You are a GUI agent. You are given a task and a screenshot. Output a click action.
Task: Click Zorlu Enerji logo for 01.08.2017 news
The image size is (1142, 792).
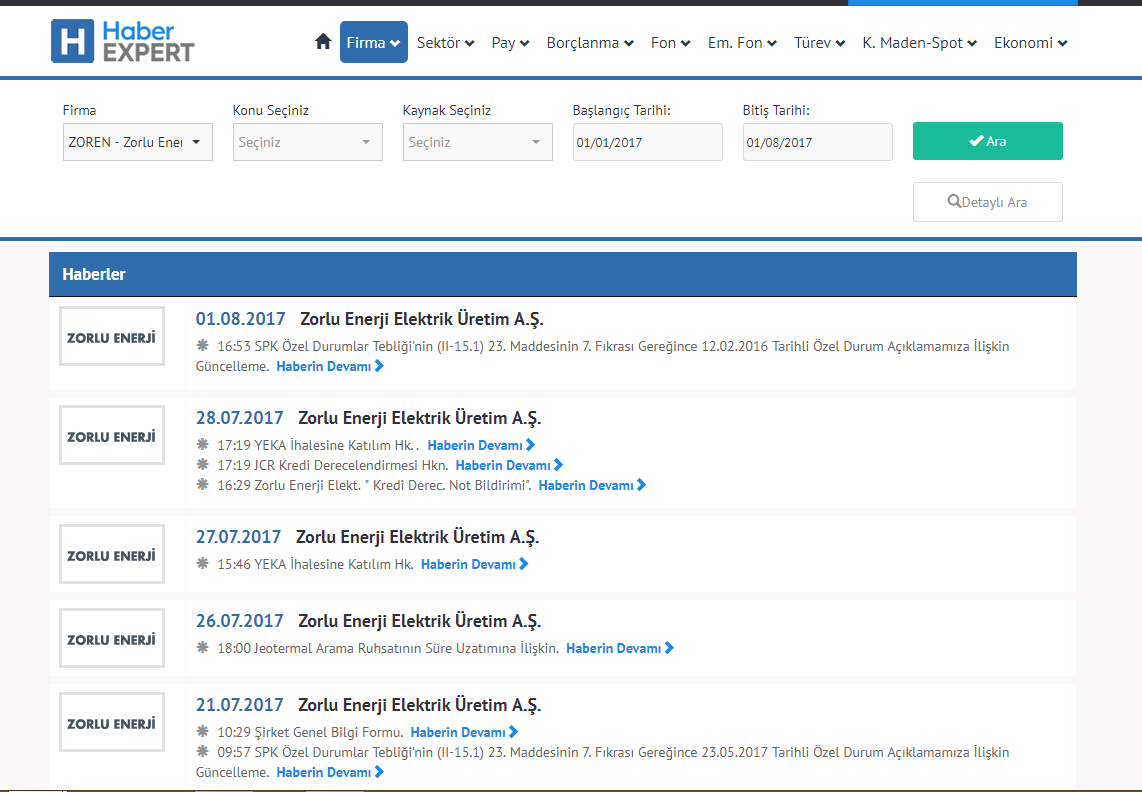click(x=112, y=337)
